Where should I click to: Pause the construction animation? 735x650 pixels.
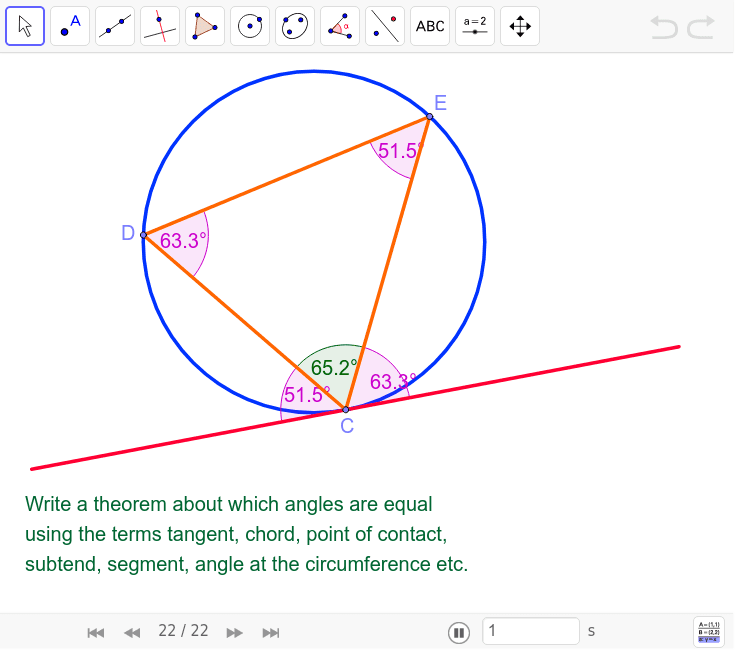pyautogui.click(x=459, y=632)
